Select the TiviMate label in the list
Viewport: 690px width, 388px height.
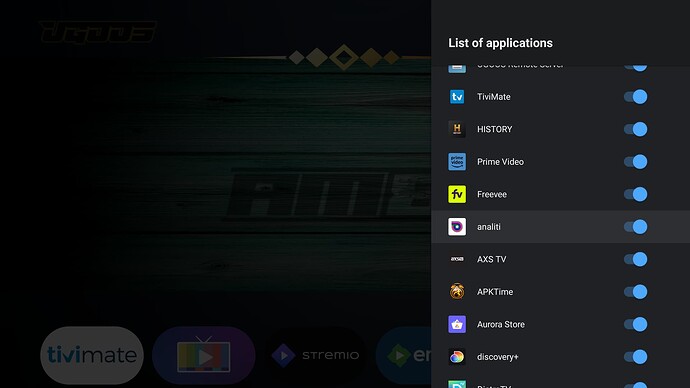coord(494,97)
